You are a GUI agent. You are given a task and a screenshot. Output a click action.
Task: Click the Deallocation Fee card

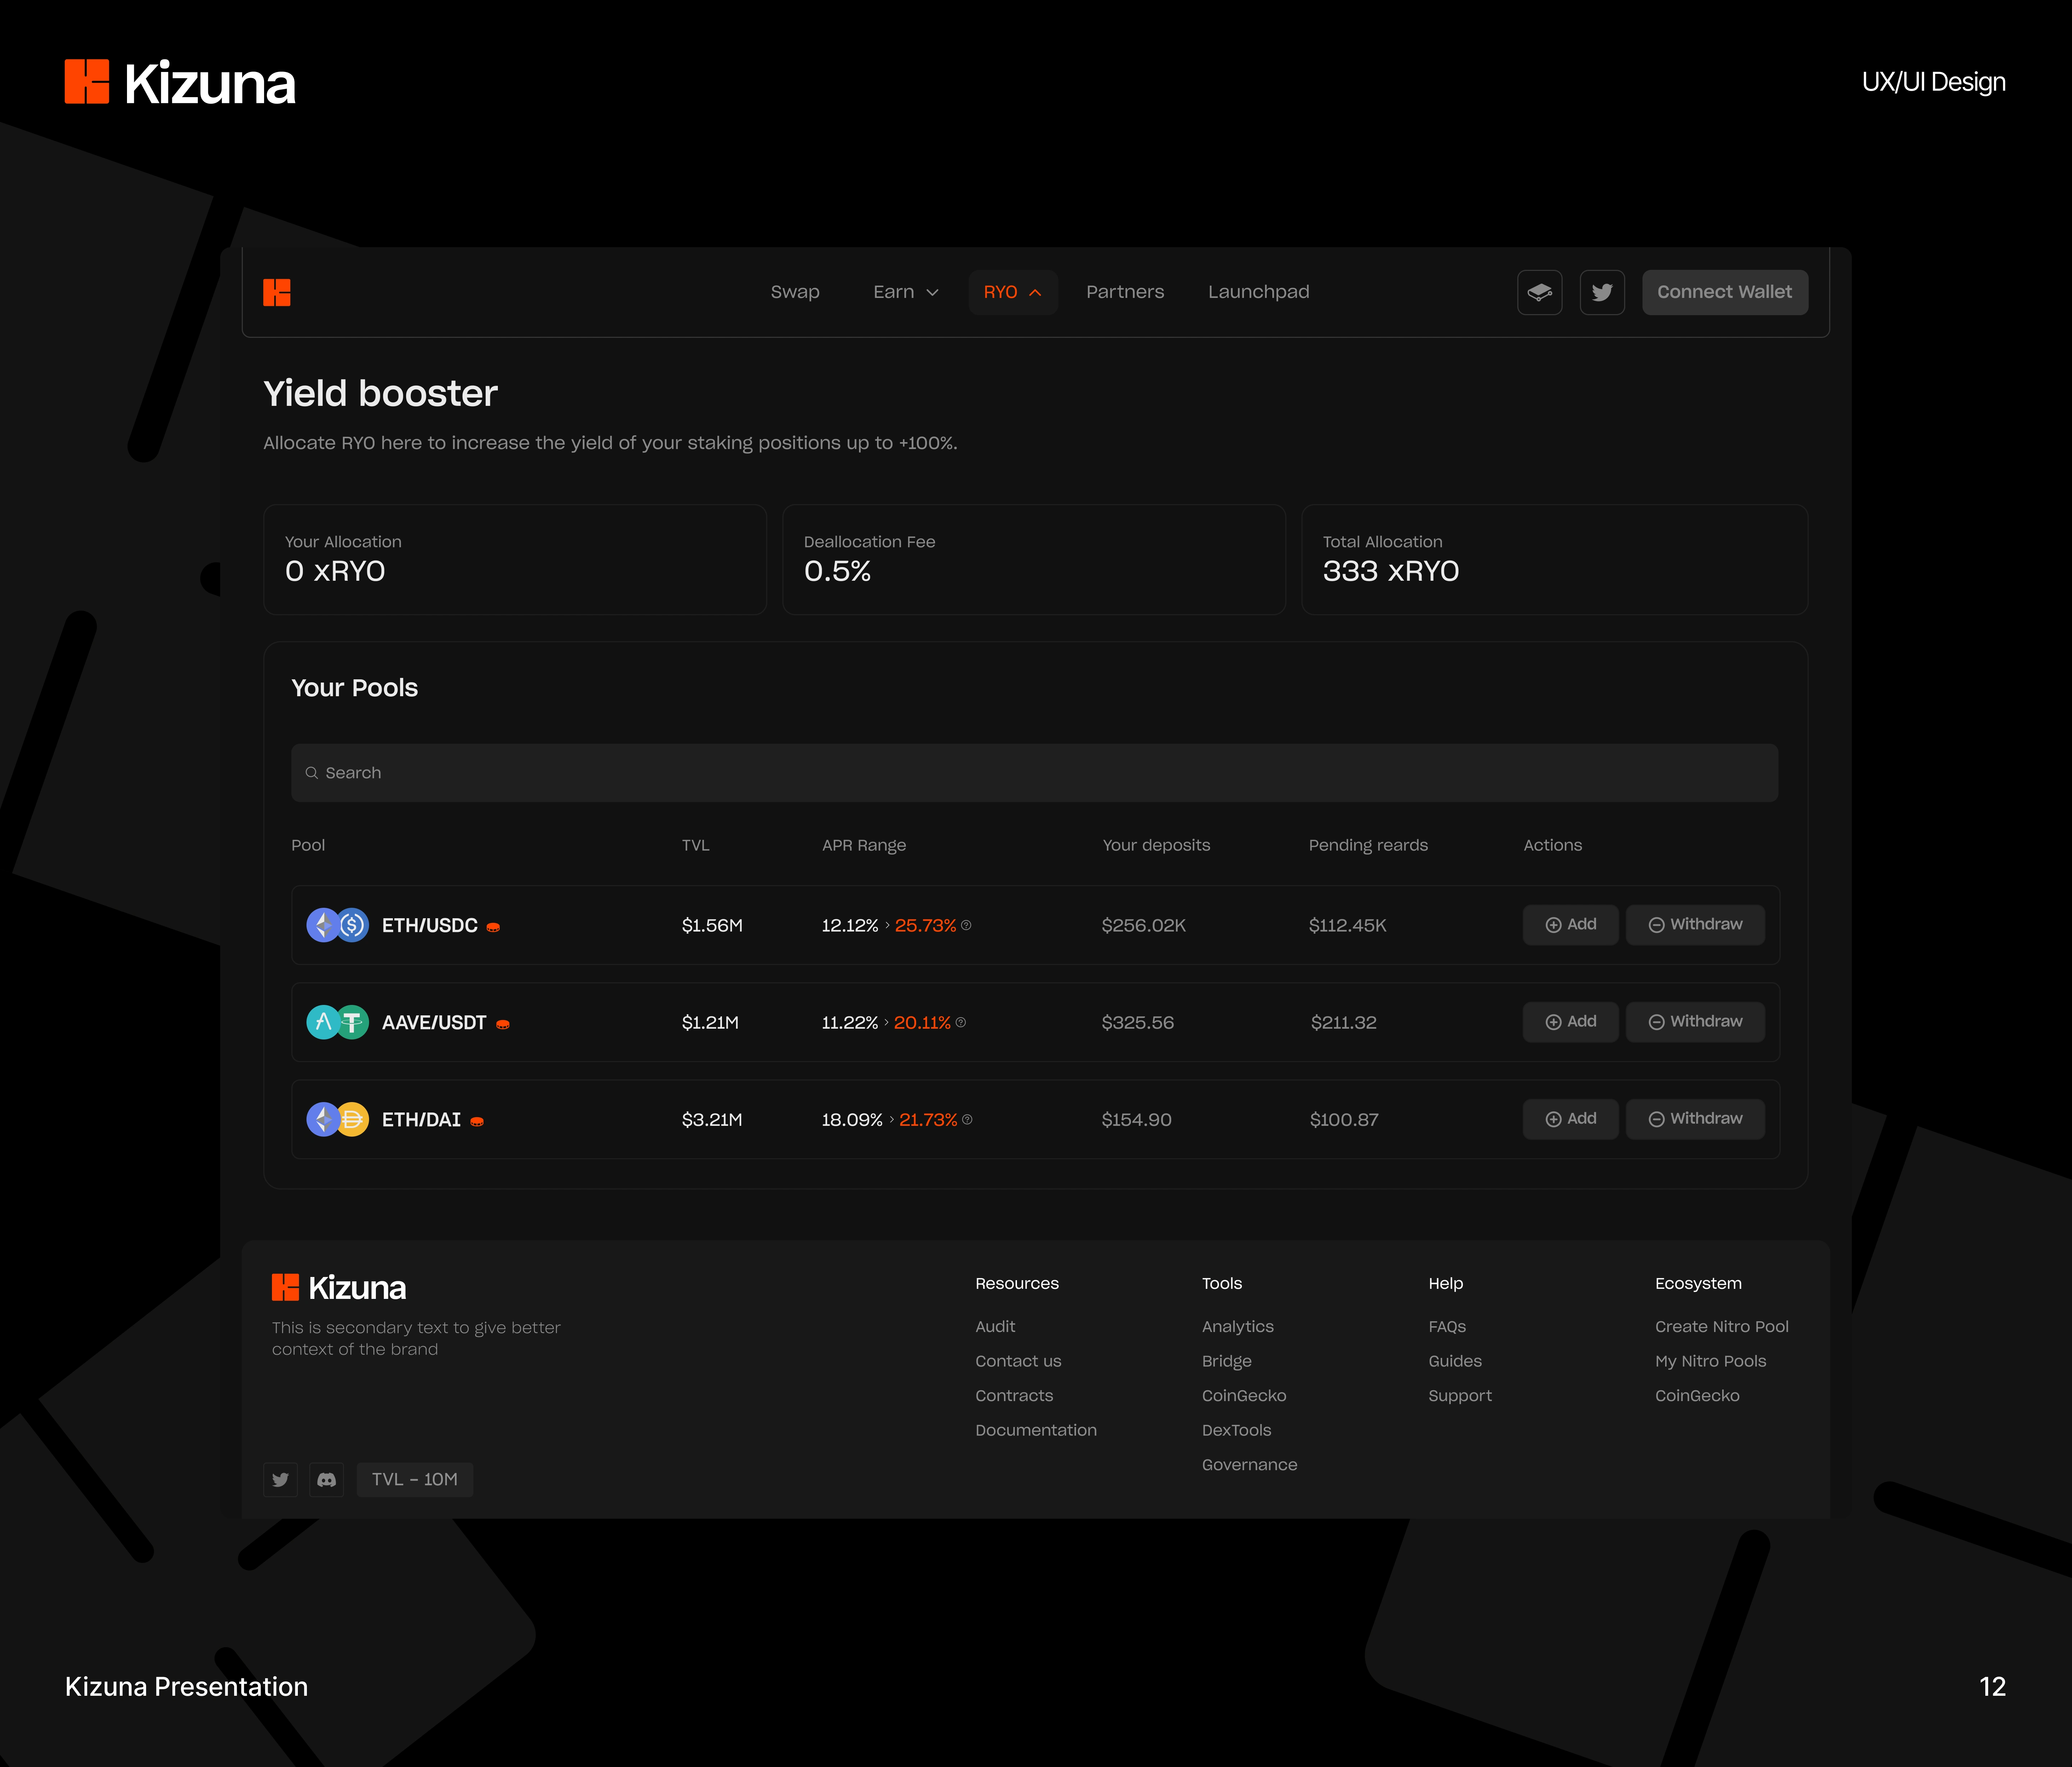pyautogui.click(x=1034, y=559)
